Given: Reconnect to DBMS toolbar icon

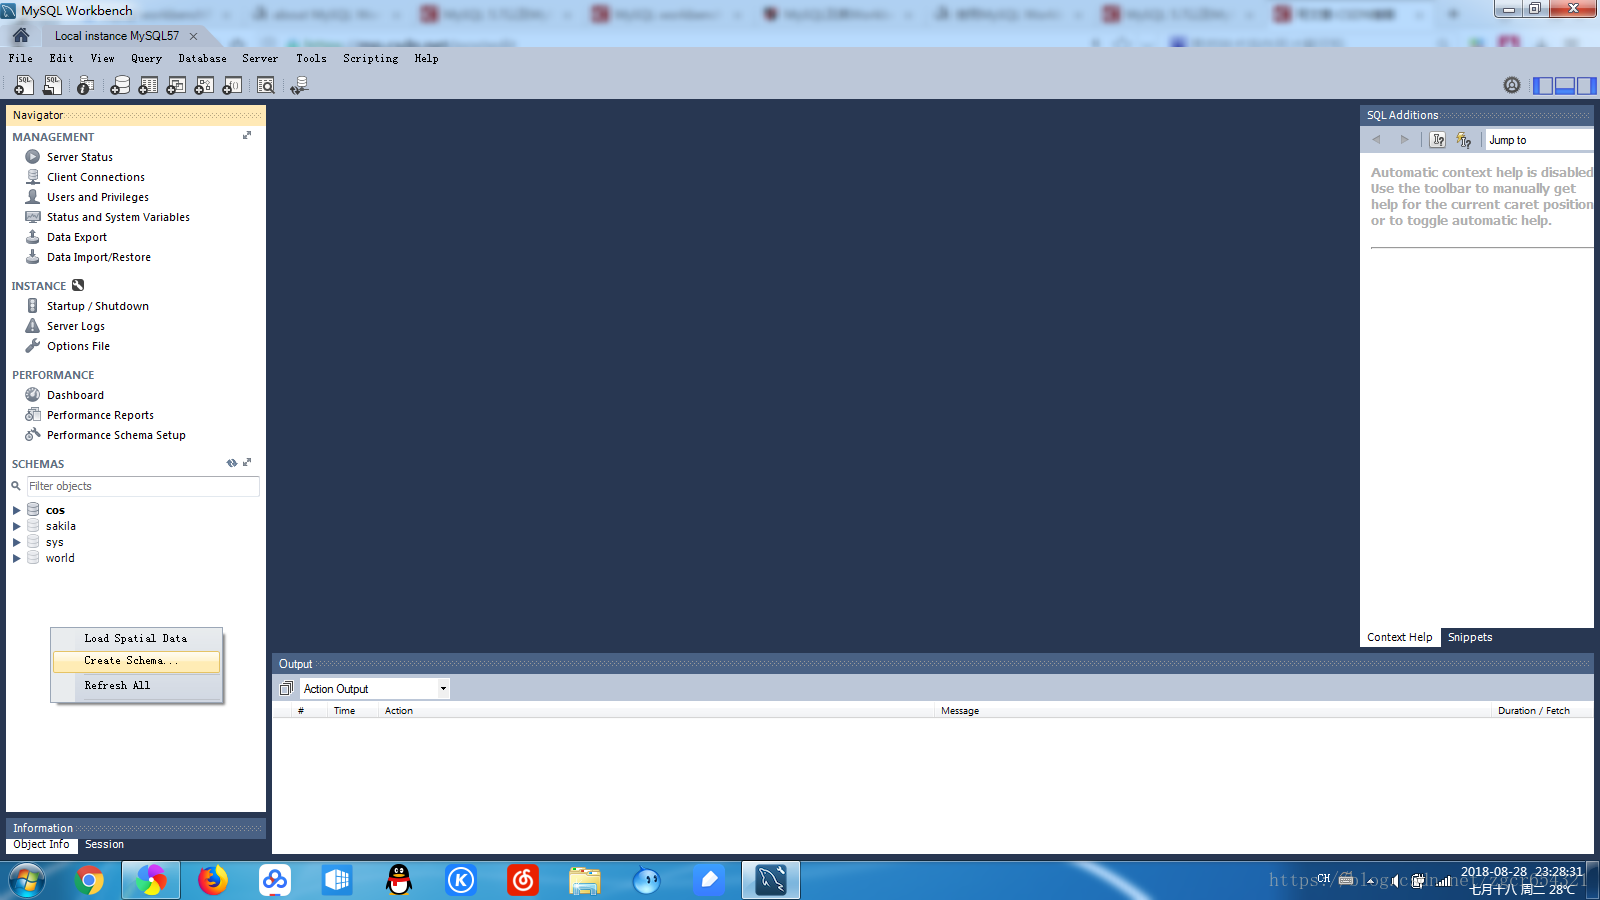Looking at the screenshot, I should [299, 86].
